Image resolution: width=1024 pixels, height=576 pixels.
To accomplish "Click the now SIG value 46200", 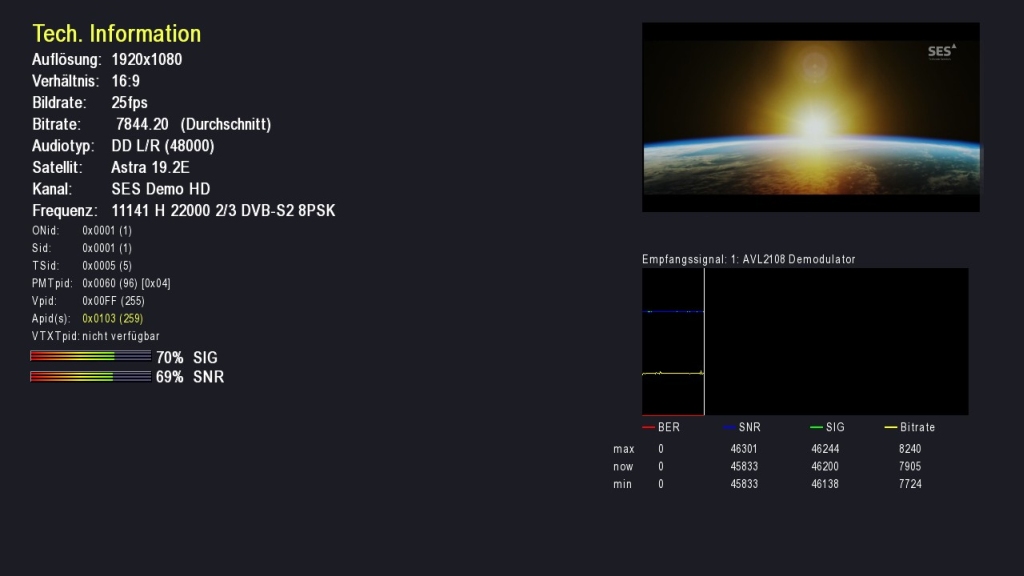I will [x=825, y=467].
